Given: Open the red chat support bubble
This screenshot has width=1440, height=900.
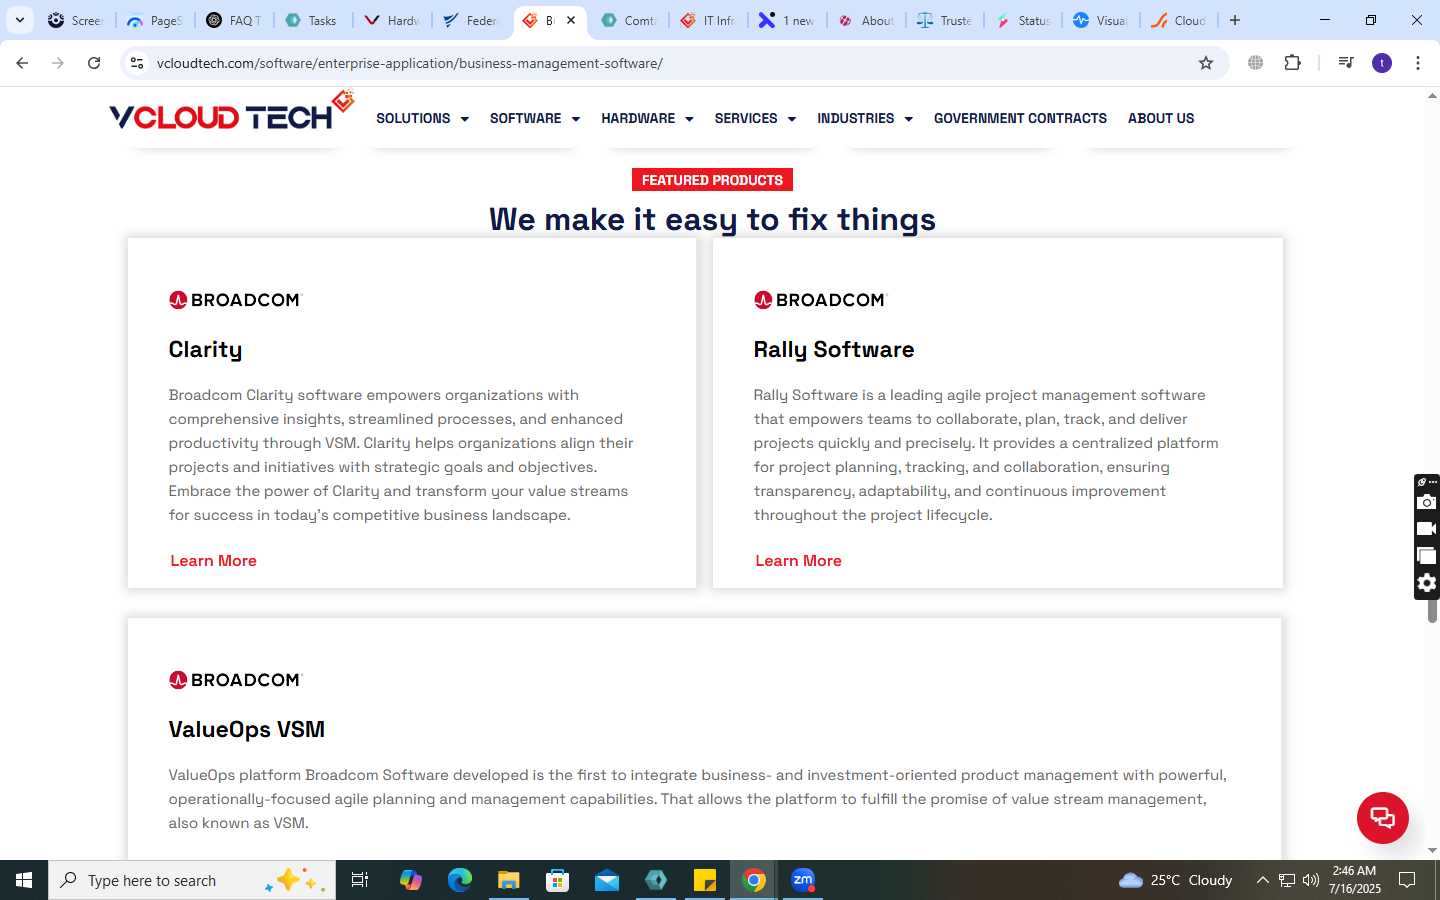Looking at the screenshot, I should [1382, 817].
